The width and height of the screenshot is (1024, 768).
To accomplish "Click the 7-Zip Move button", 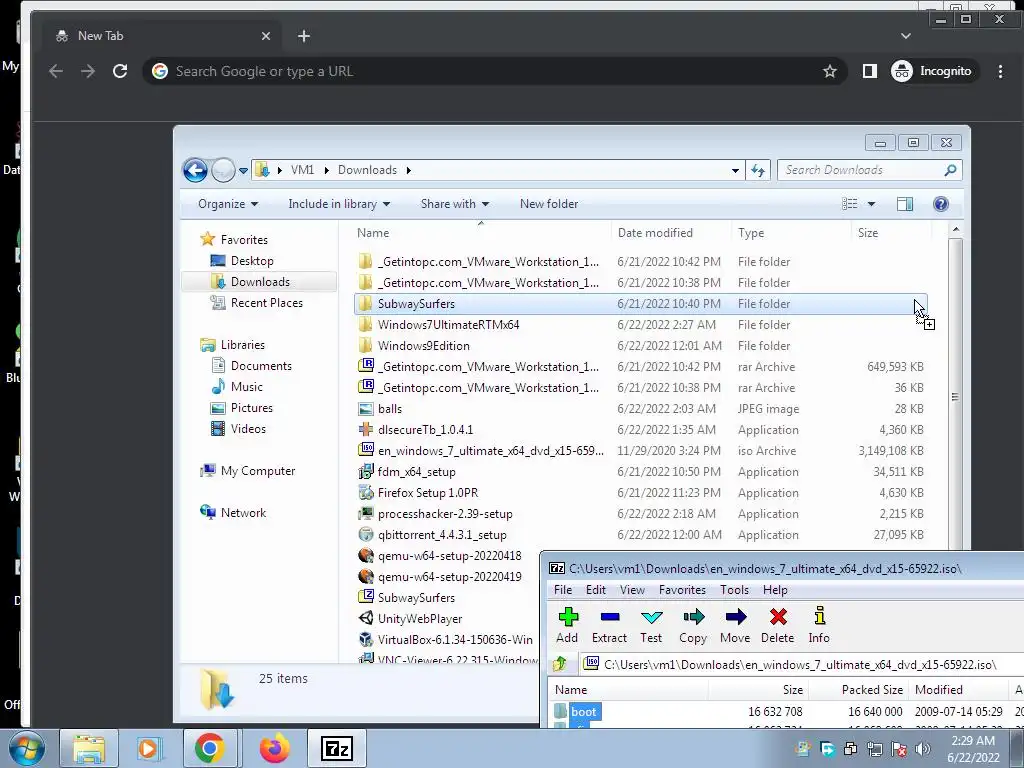I will pos(735,625).
